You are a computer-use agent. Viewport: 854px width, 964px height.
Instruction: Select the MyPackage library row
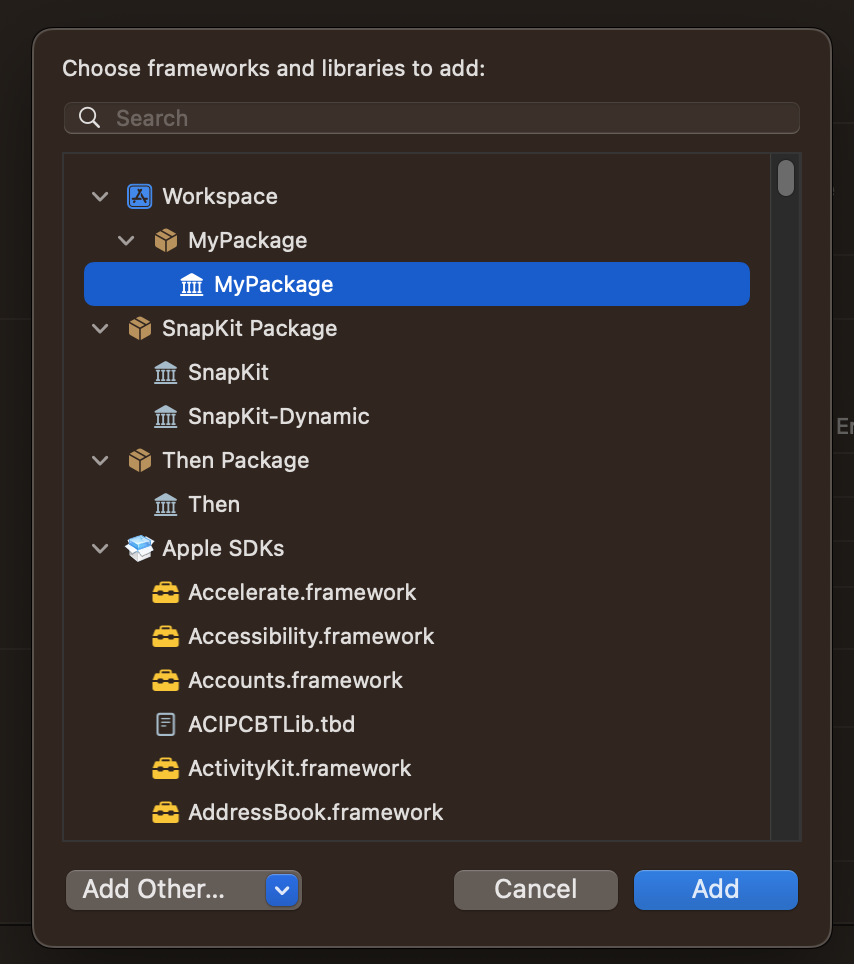tap(417, 284)
